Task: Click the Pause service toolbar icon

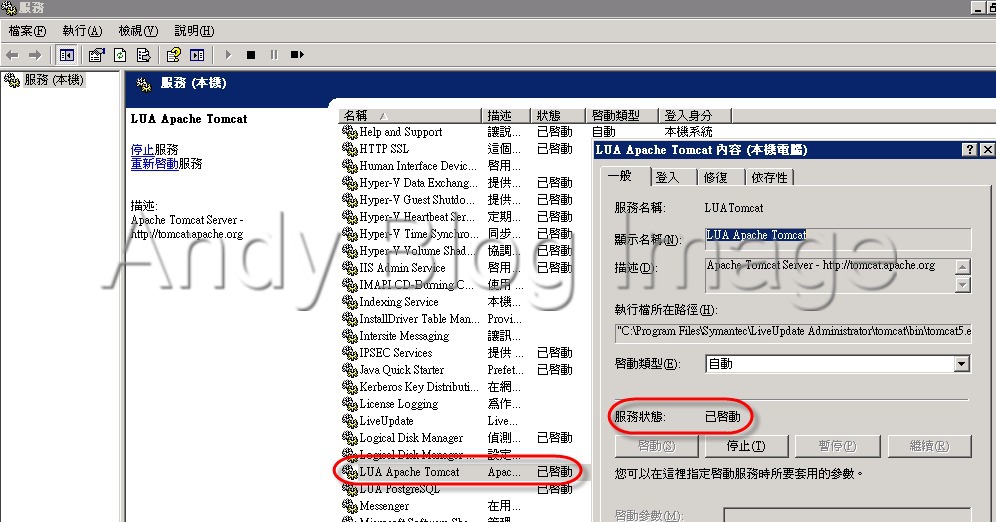Action: coord(274,55)
